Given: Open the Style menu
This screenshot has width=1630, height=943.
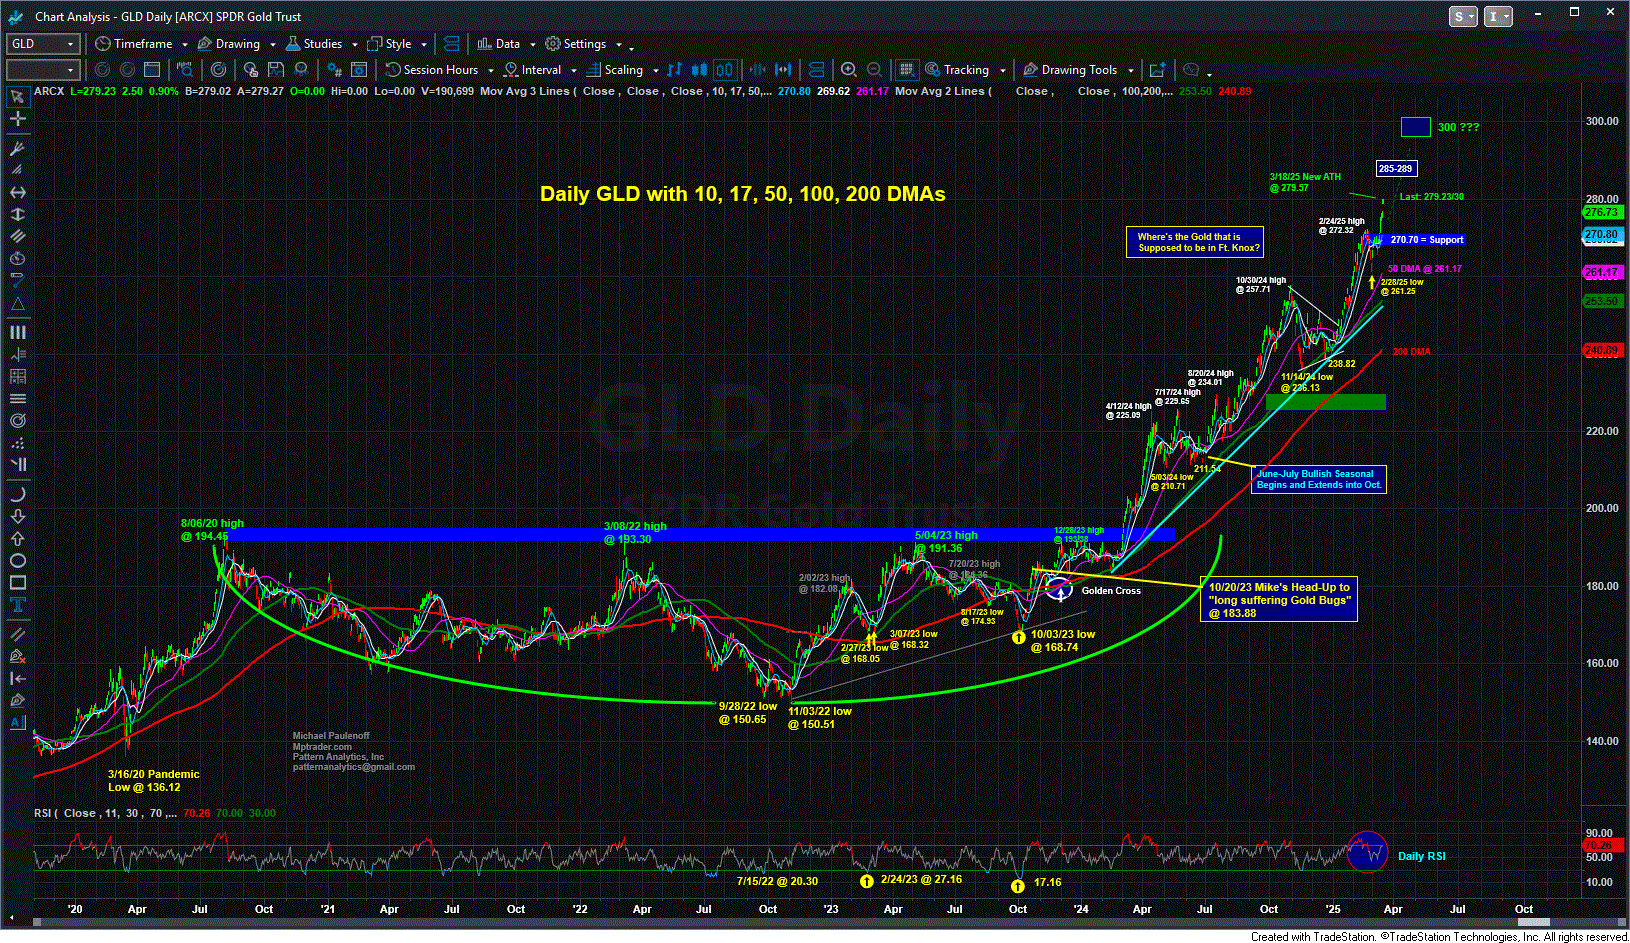Looking at the screenshot, I should pos(390,44).
